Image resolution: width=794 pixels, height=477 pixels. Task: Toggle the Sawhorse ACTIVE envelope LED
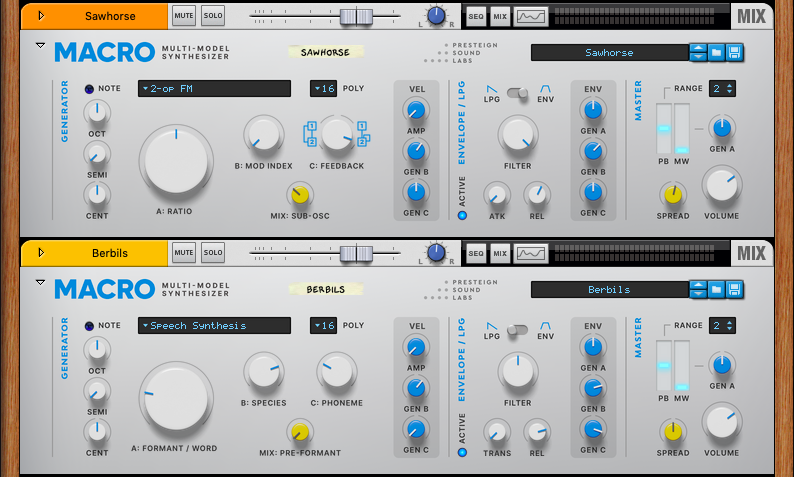click(462, 216)
